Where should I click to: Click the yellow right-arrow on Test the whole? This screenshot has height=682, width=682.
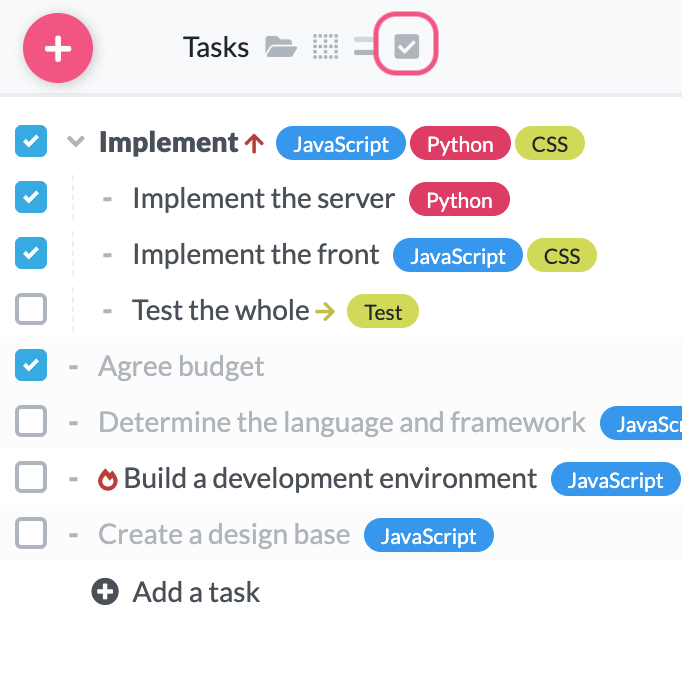point(325,311)
